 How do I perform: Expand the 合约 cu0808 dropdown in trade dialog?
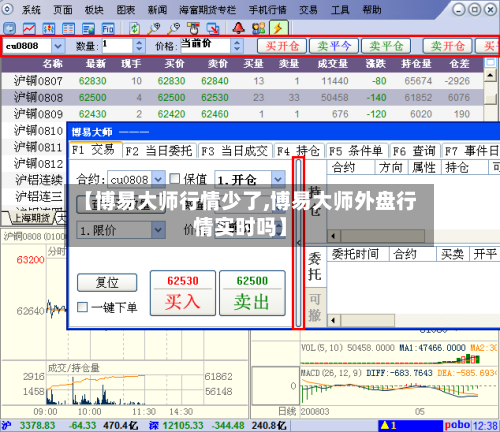158,180
